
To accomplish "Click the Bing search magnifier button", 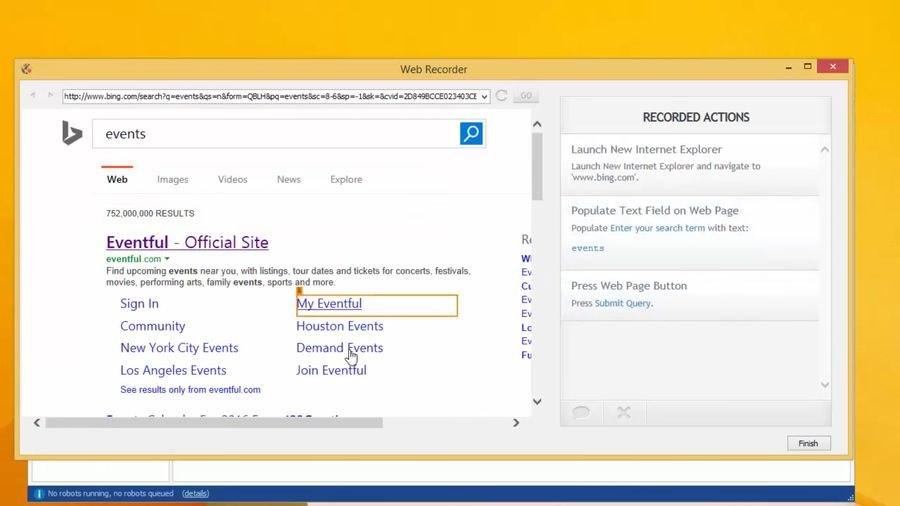I will click(471, 134).
